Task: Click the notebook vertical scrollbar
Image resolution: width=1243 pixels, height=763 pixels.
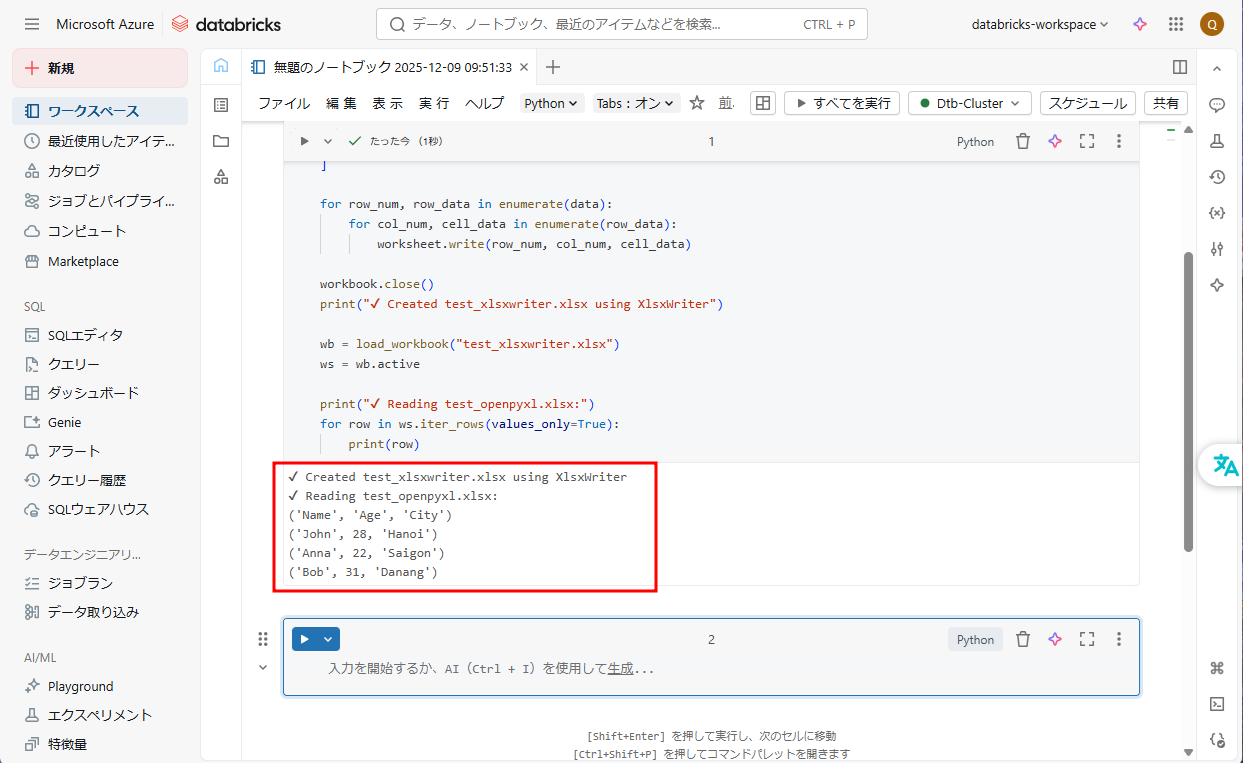Action: [1188, 400]
